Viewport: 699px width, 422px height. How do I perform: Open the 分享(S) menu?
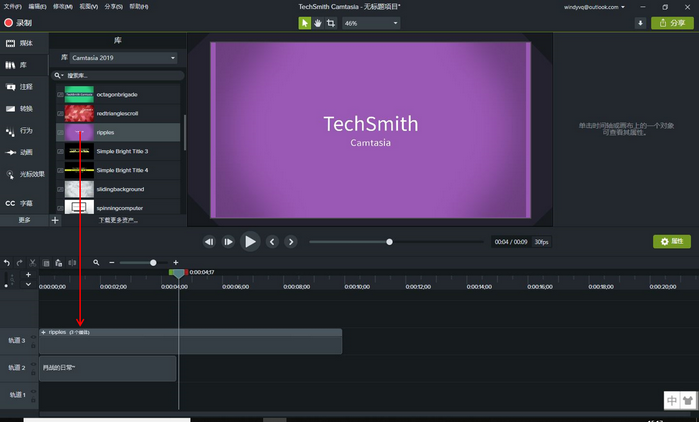114,7
